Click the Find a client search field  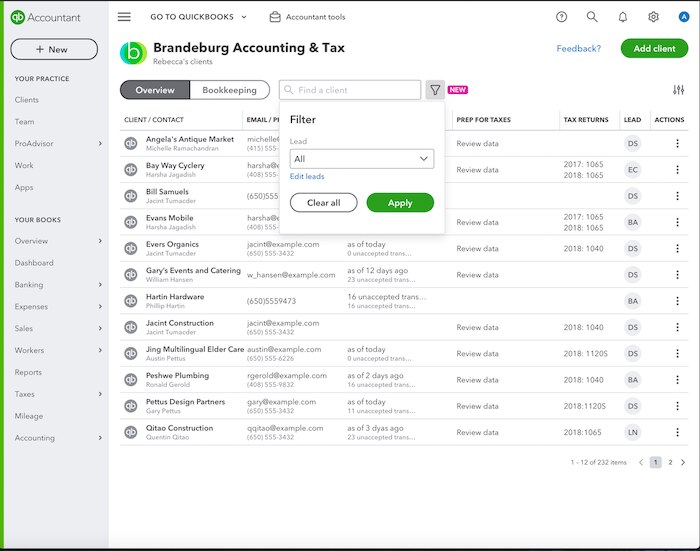point(350,90)
